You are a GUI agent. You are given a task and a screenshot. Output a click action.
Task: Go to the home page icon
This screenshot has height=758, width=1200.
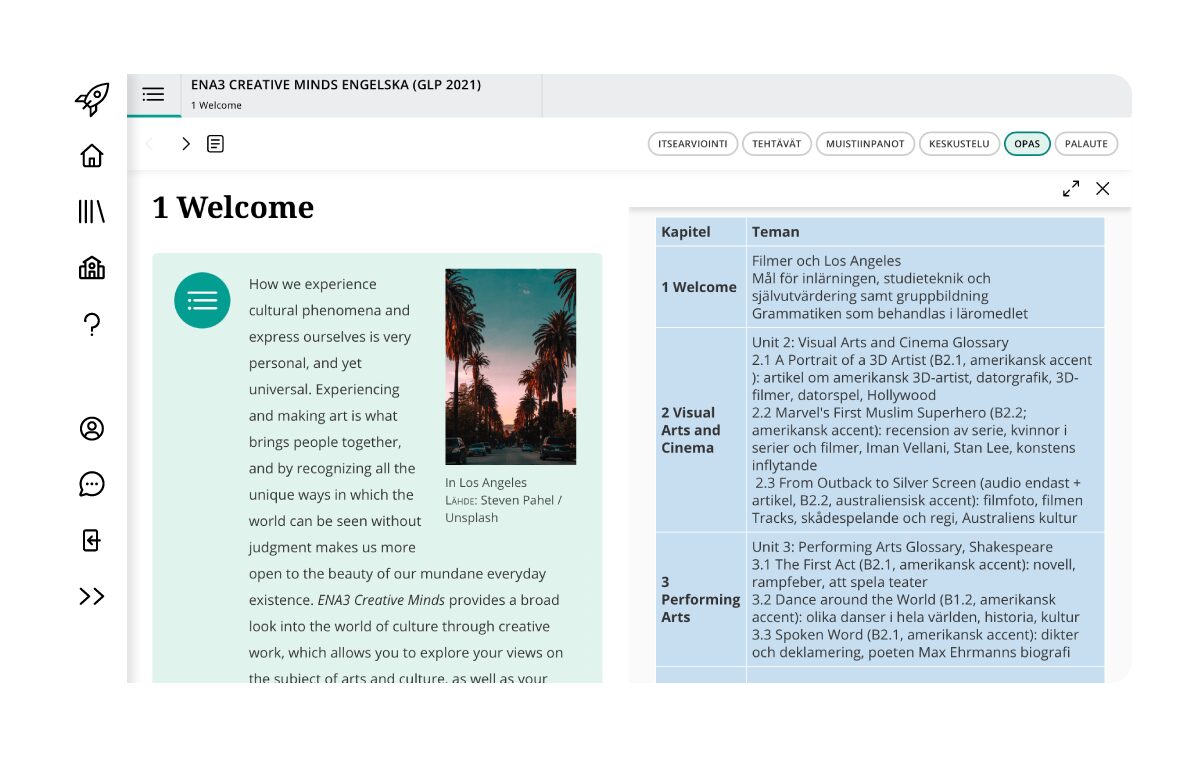point(92,156)
